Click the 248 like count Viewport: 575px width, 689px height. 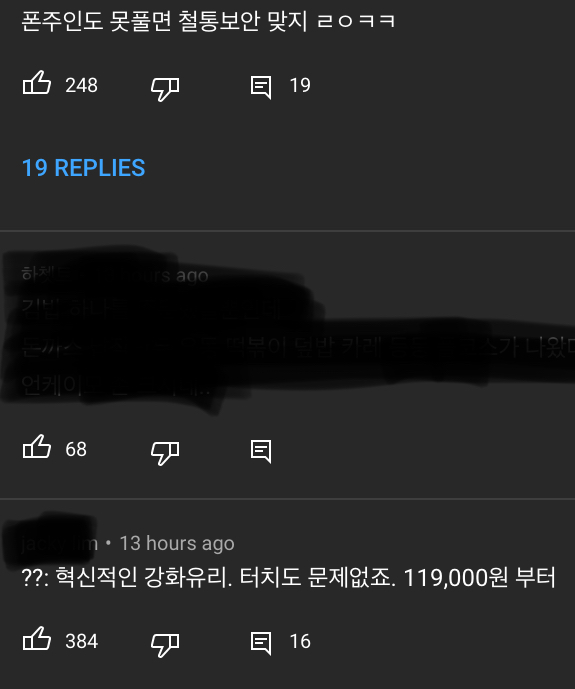click(82, 85)
